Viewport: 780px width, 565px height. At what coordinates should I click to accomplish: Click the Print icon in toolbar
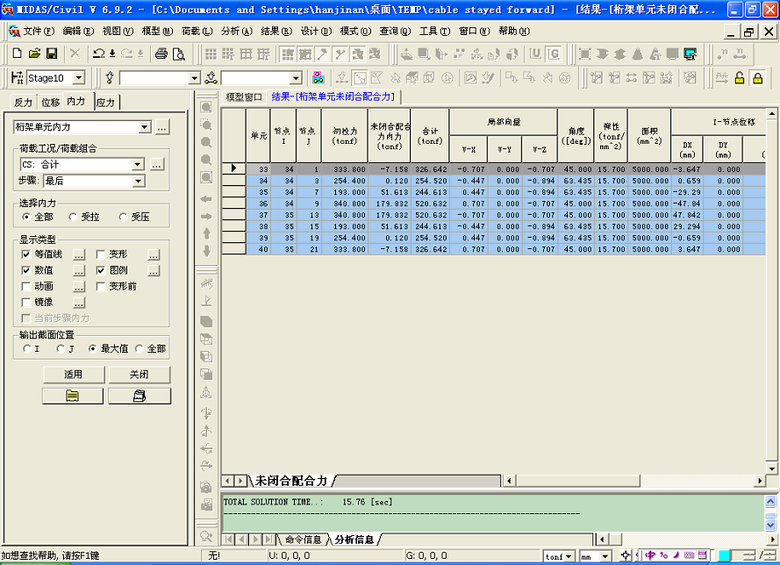[x=163, y=53]
